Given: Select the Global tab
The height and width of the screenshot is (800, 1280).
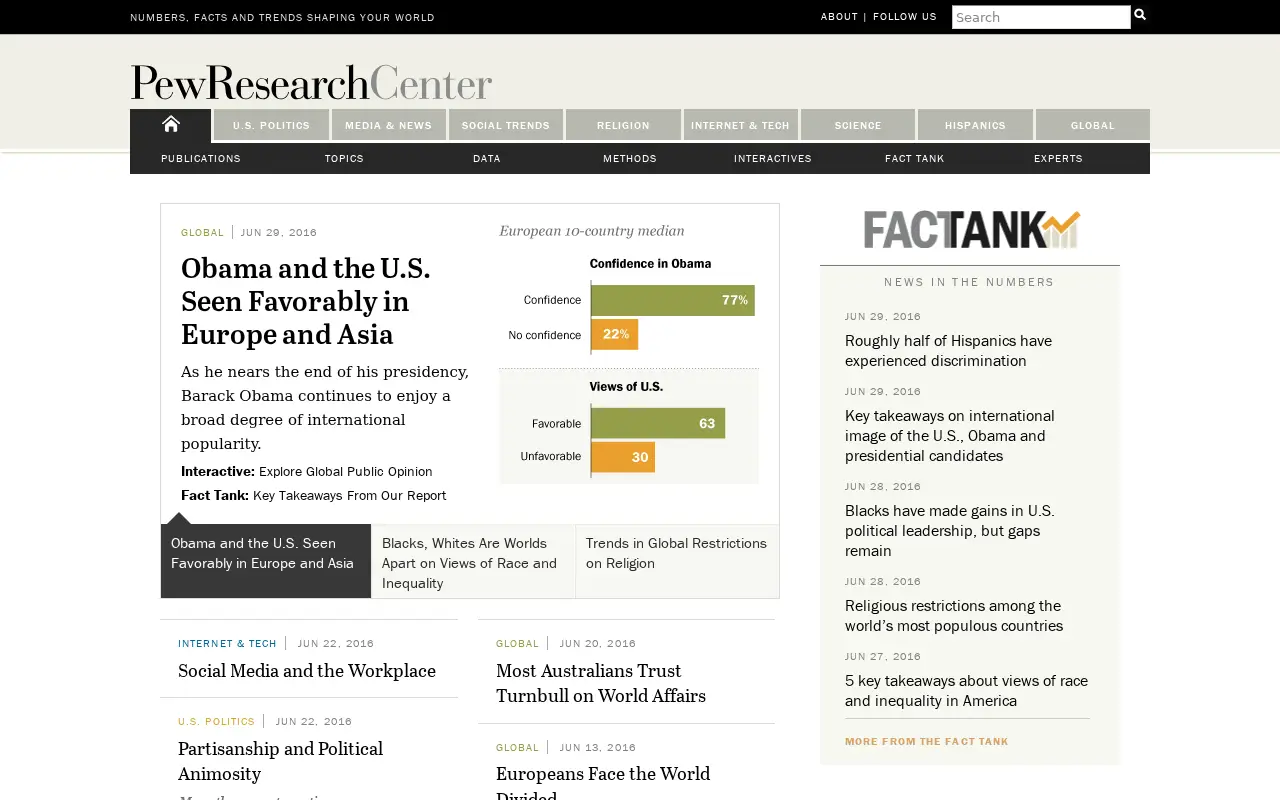Looking at the screenshot, I should [x=1092, y=125].
